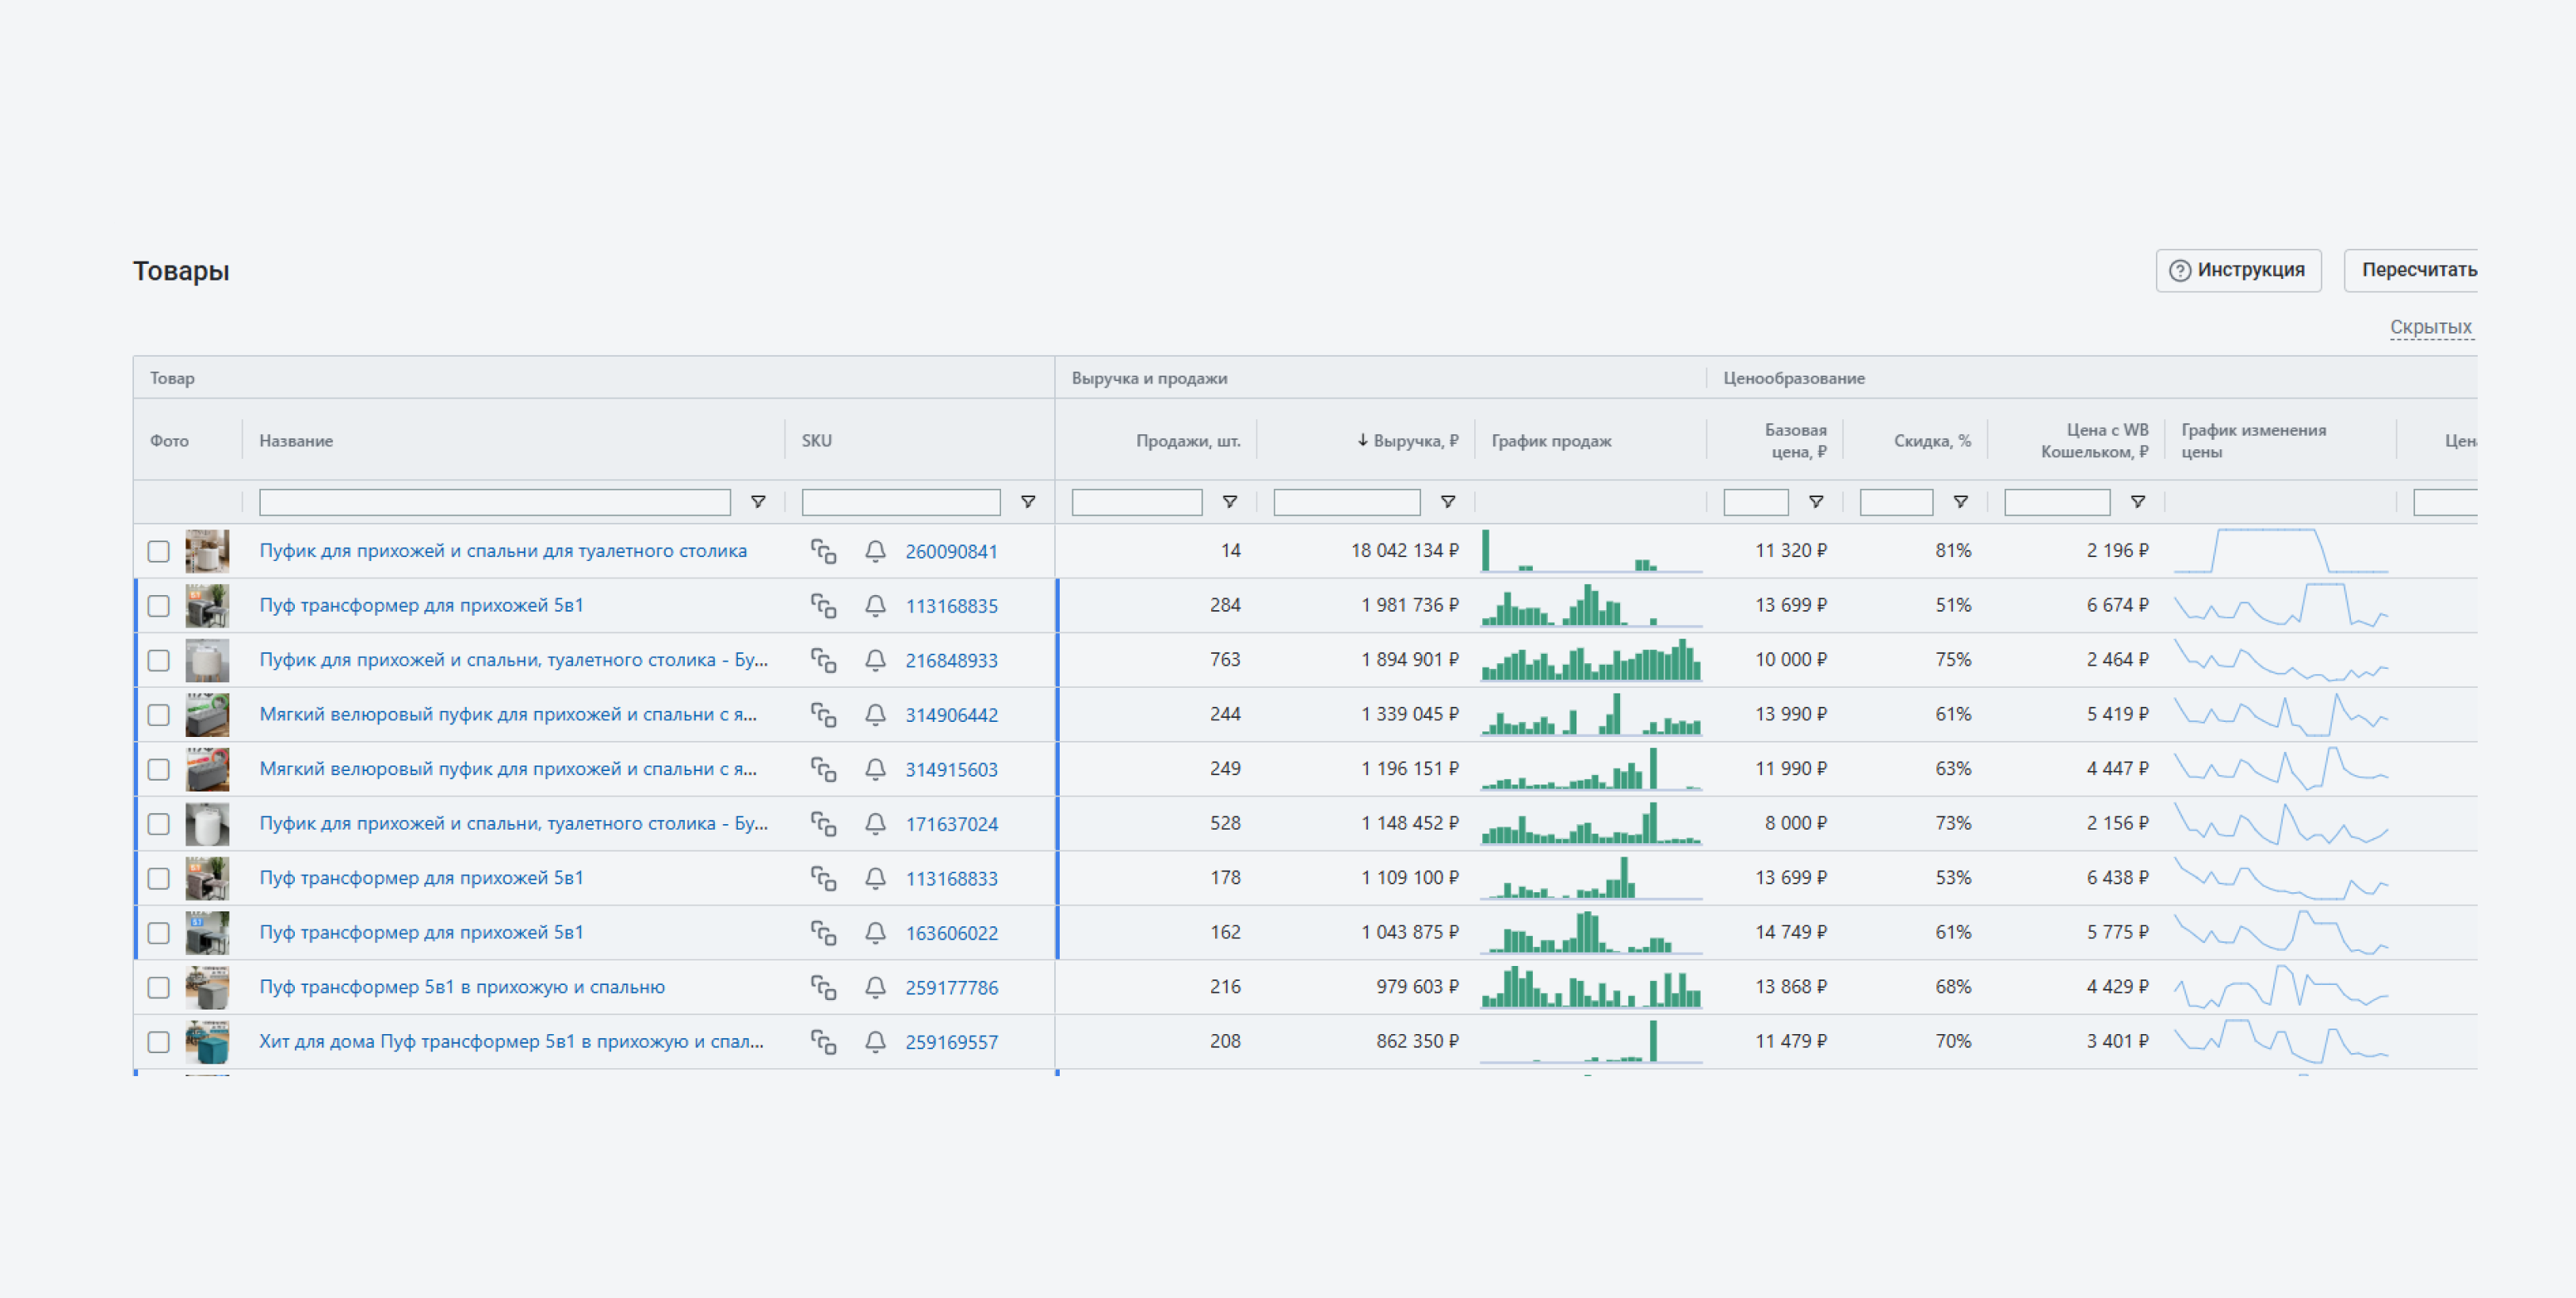Click copy icon for SKU 216848933
Image resolution: width=2576 pixels, height=1298 pixels.
[823, 660]
